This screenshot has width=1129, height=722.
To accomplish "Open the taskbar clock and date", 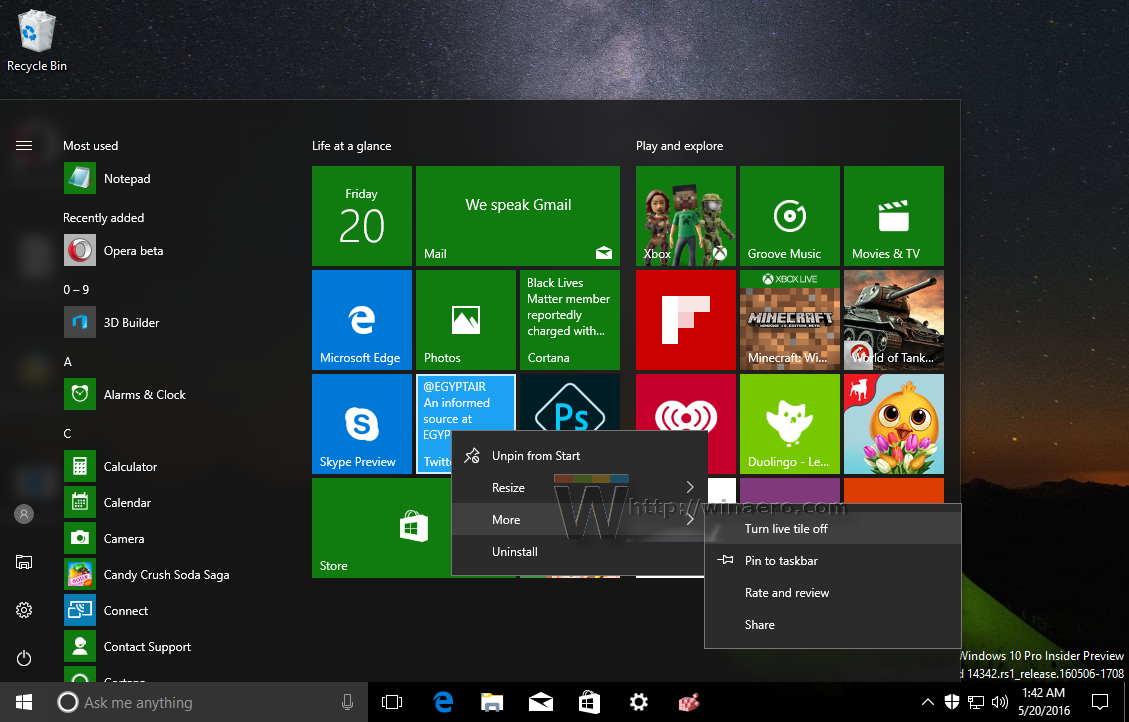I will (x=1044, y=702).
